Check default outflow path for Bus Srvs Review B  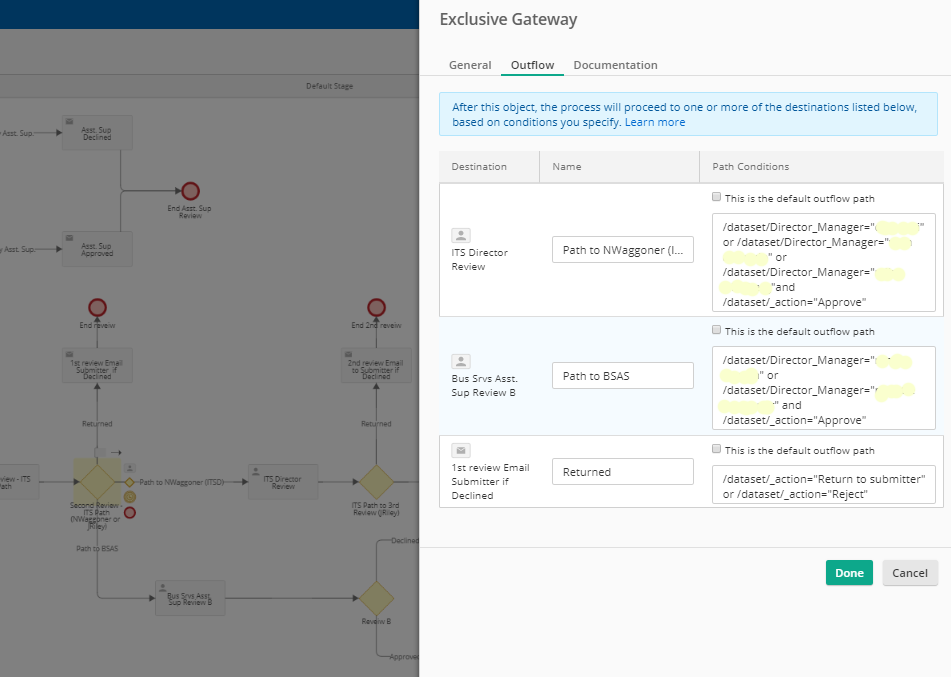point(716,330)
